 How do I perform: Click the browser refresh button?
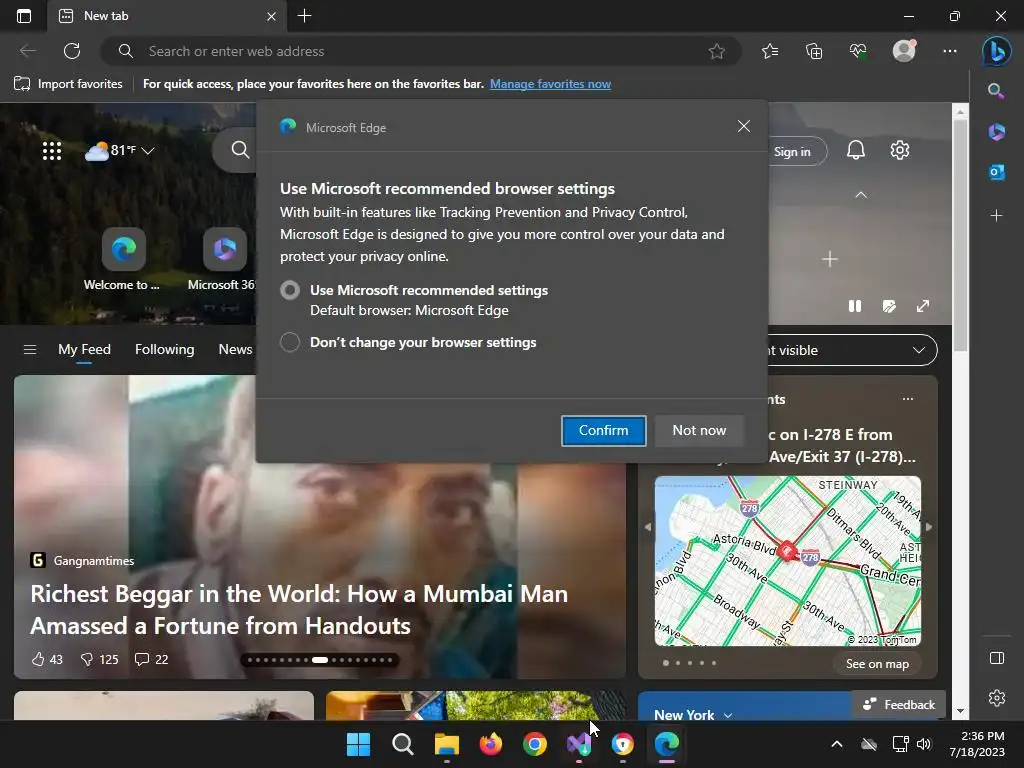[72, 51]
